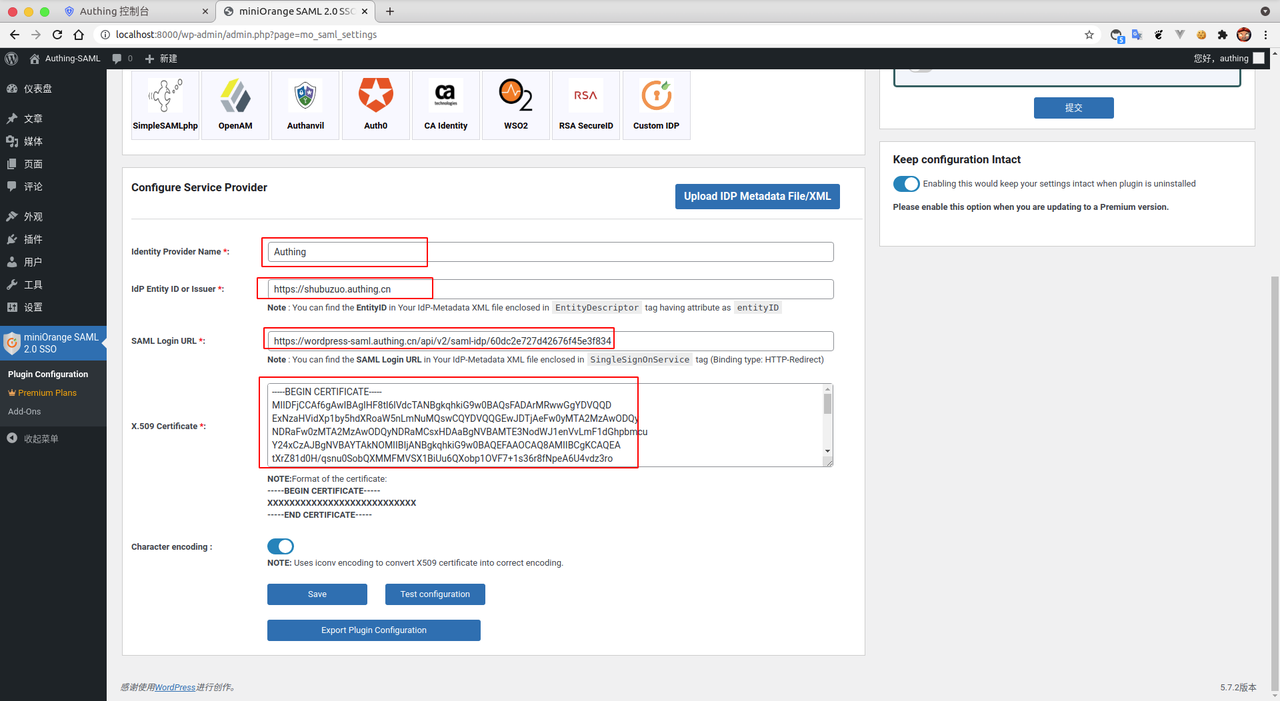The image size is (1280, 701).
Task: Open 仪表盘 dashboard in sidebar
Action: [53, 89]
